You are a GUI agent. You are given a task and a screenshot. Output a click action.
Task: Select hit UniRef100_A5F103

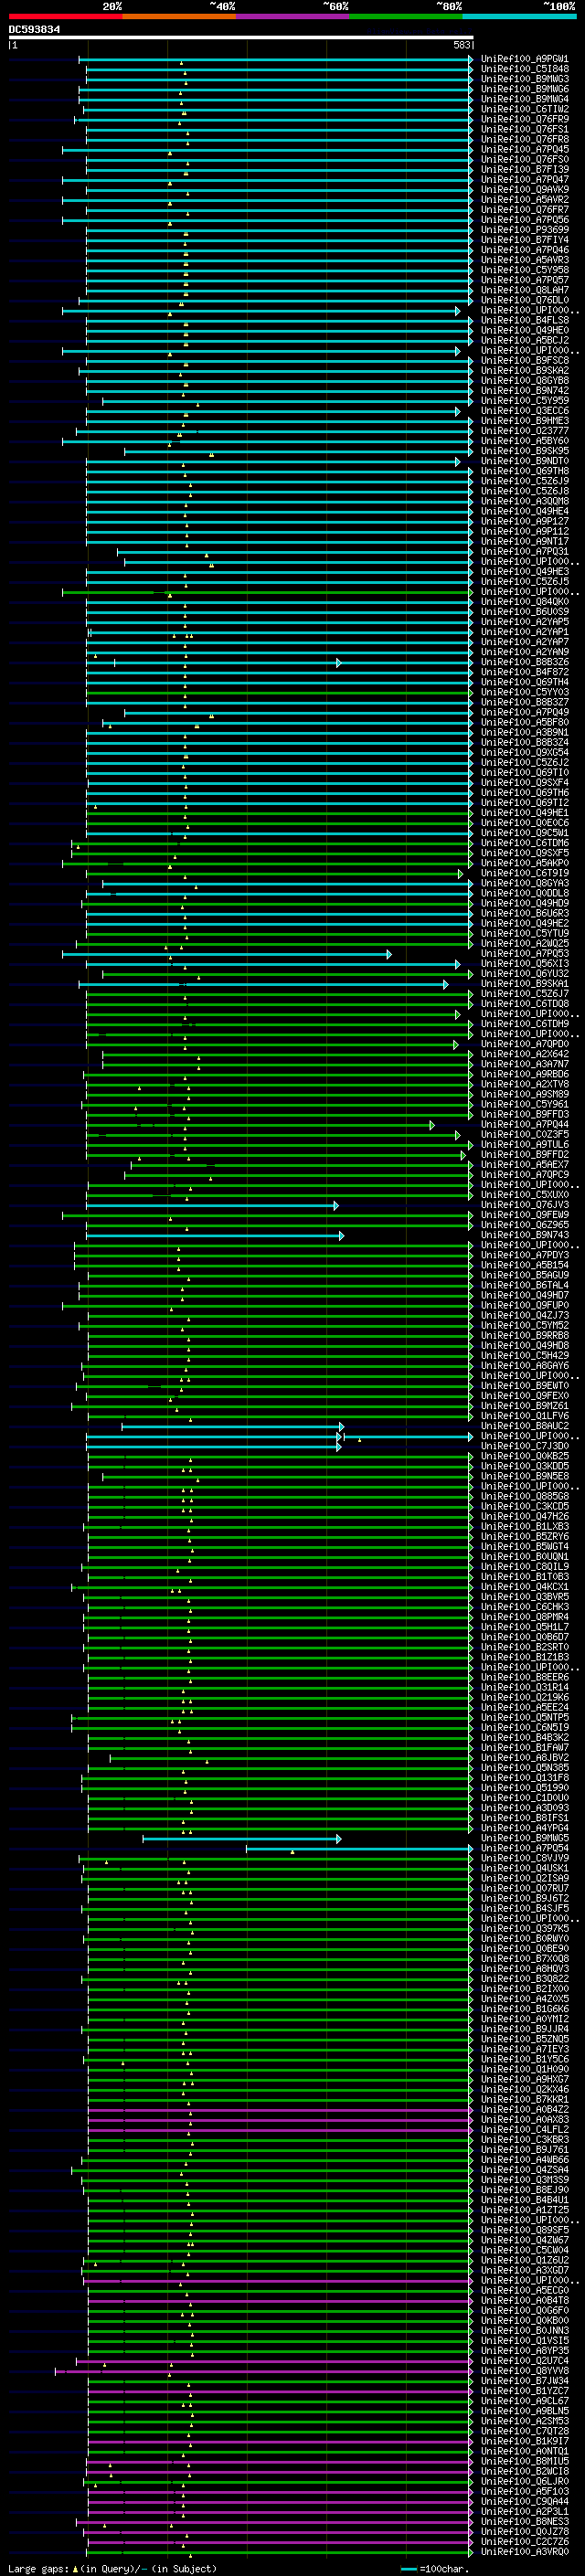pyautogui.click(x=524, y=2492)
